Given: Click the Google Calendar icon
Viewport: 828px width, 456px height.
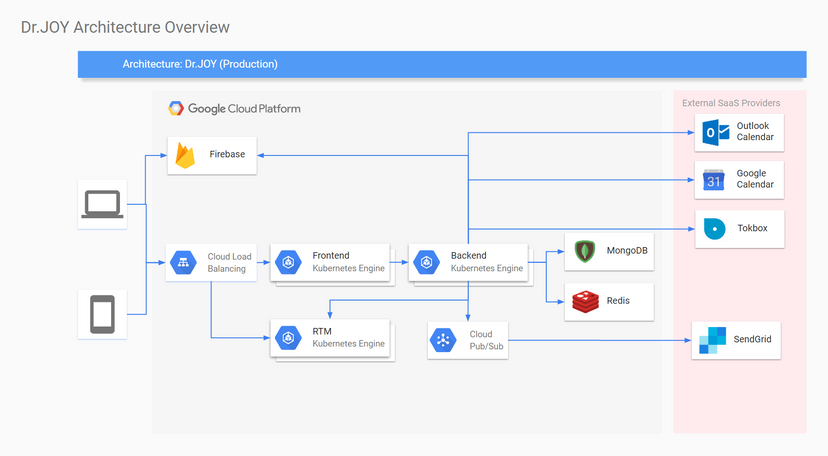Looking at the screenshot, I should (714, 180).
